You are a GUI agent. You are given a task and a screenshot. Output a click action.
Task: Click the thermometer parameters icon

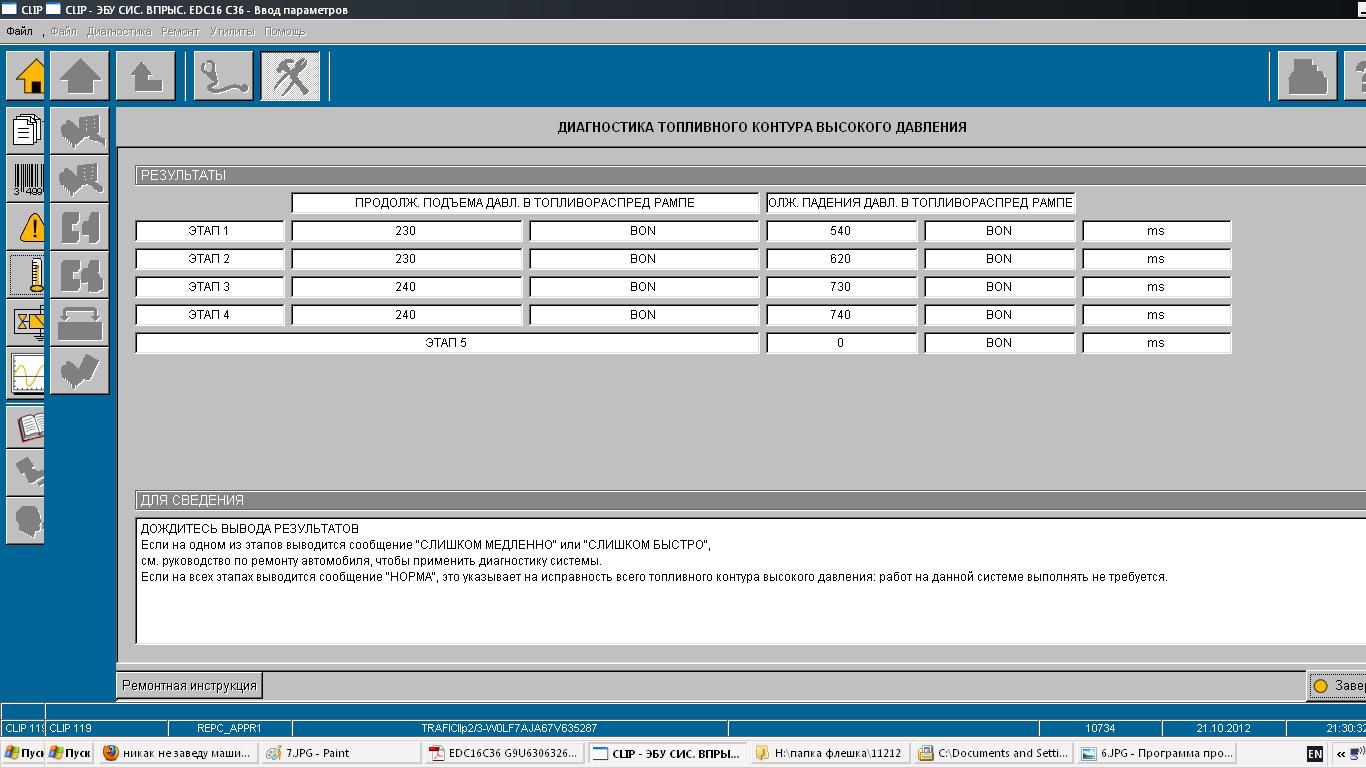click(27, 273)
